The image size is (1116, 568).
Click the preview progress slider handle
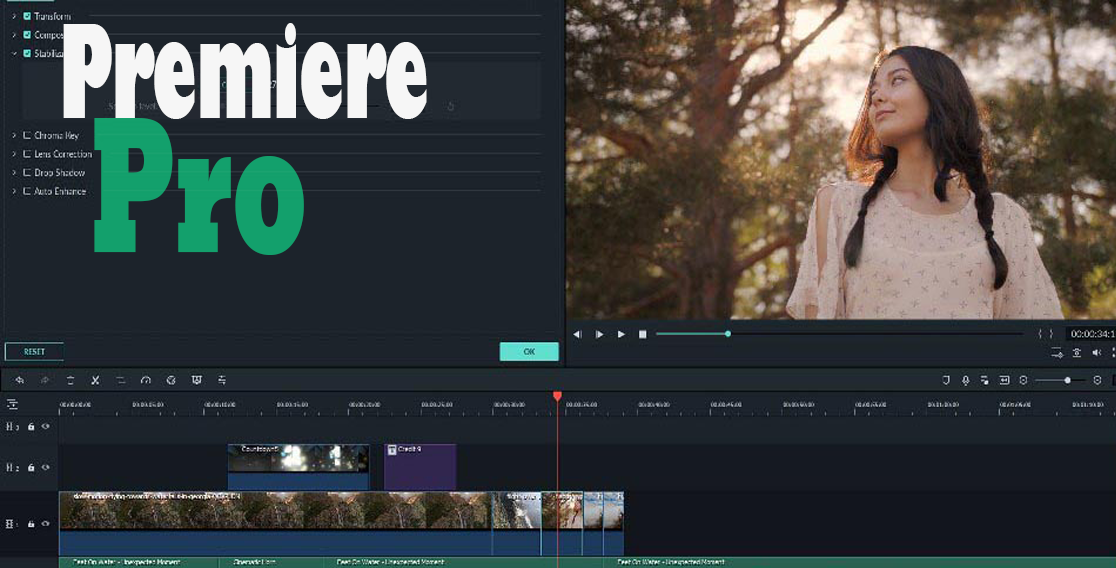tap(727, 334)
